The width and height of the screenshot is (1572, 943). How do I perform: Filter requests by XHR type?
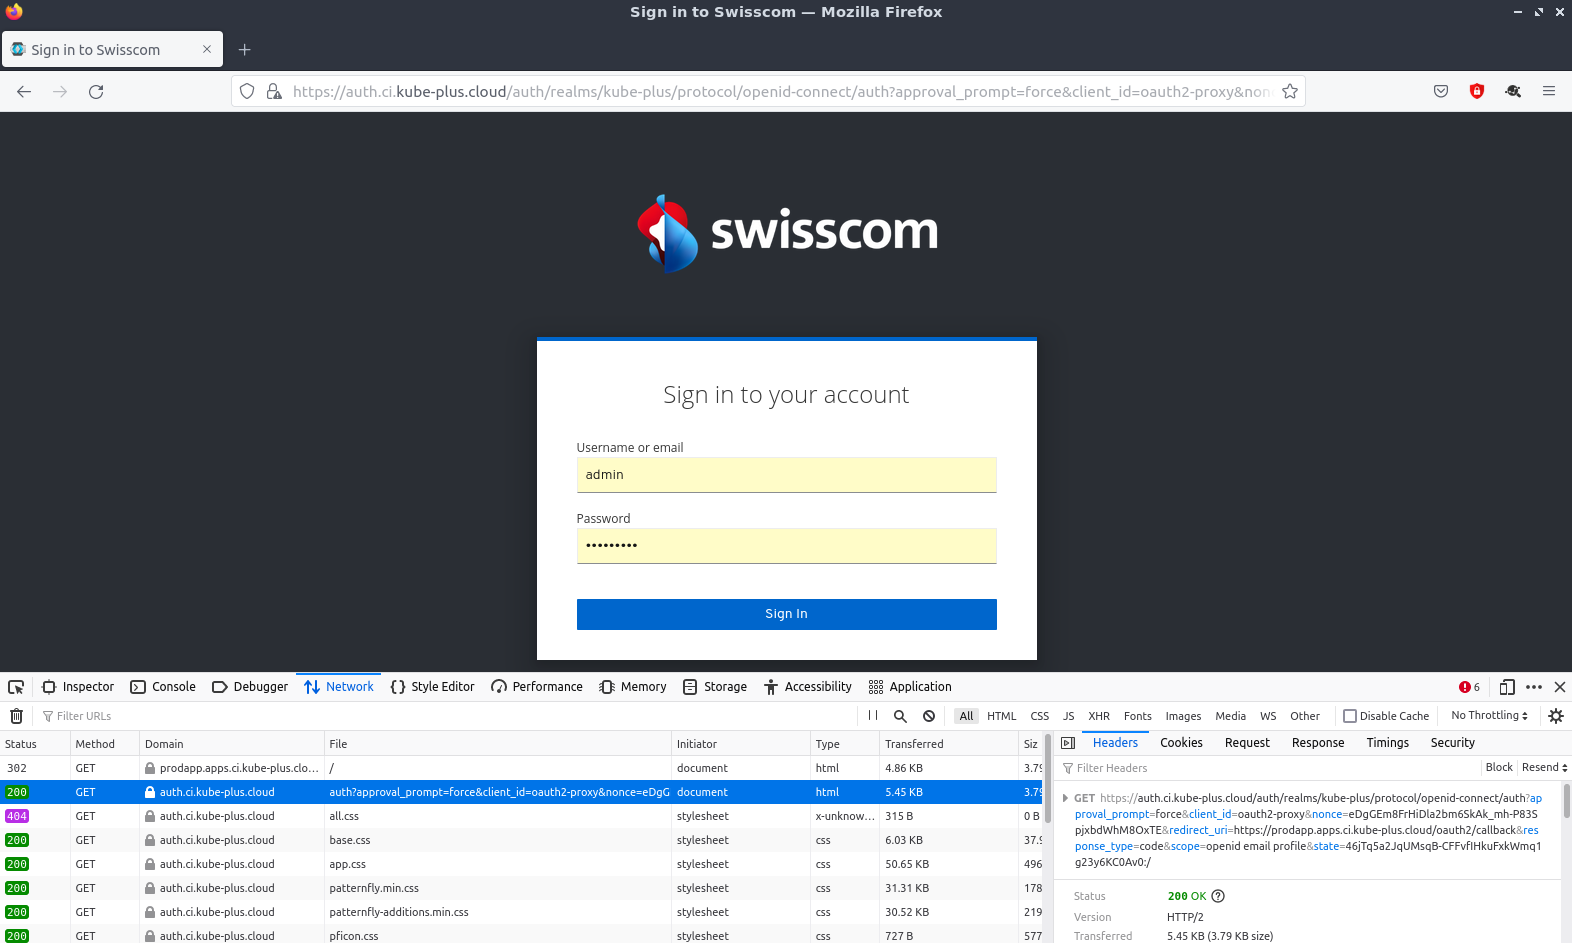click(1099, 716)
